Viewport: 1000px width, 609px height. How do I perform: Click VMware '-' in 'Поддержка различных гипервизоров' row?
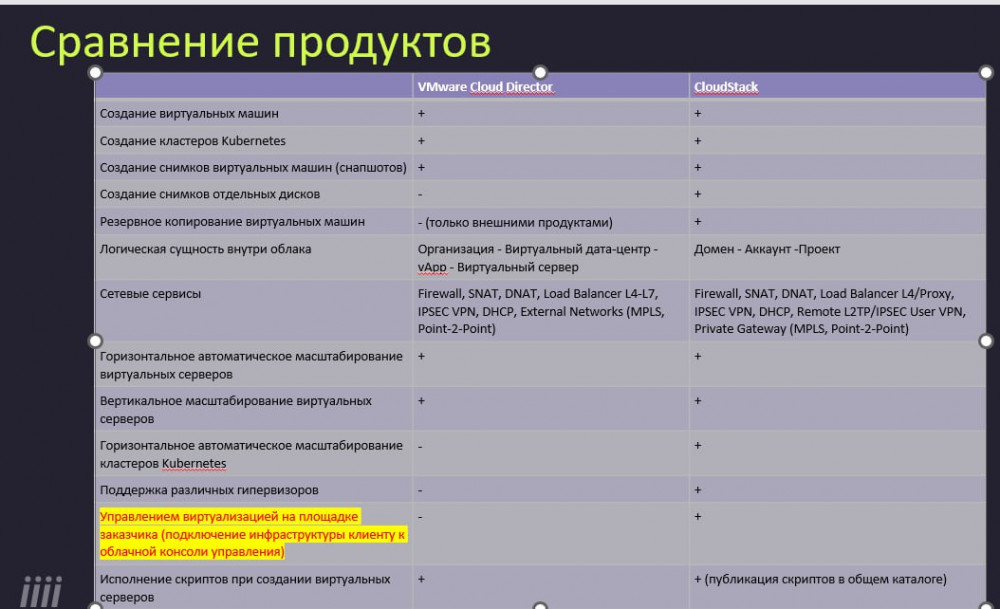pos(420,491)
